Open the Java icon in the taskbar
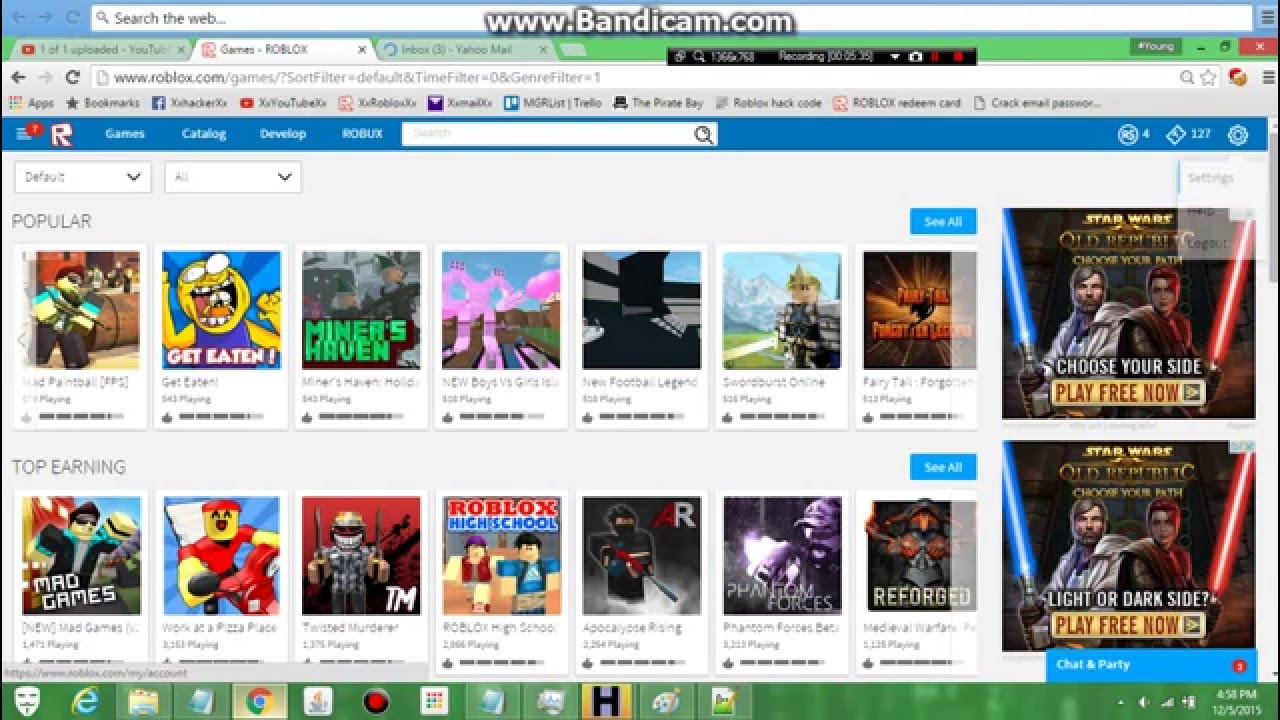 pyautogui.click(x=318, y=702)
